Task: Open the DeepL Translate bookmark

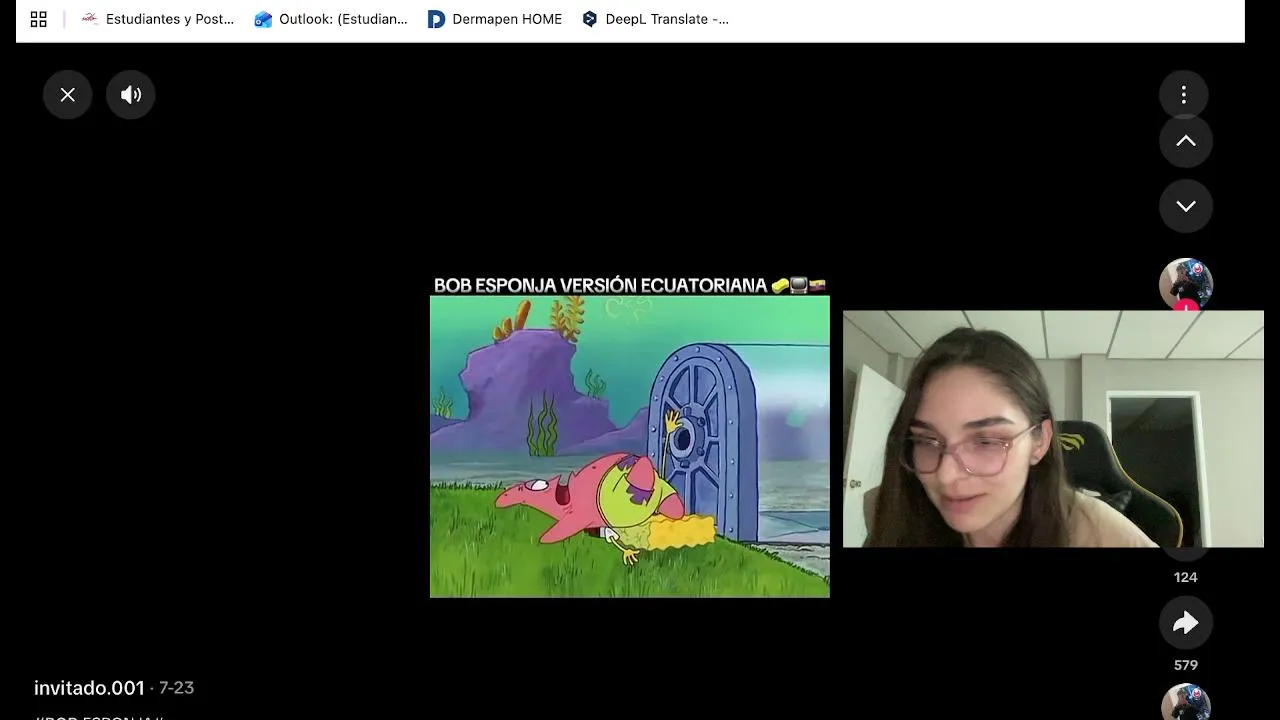Action: (655, 19)
